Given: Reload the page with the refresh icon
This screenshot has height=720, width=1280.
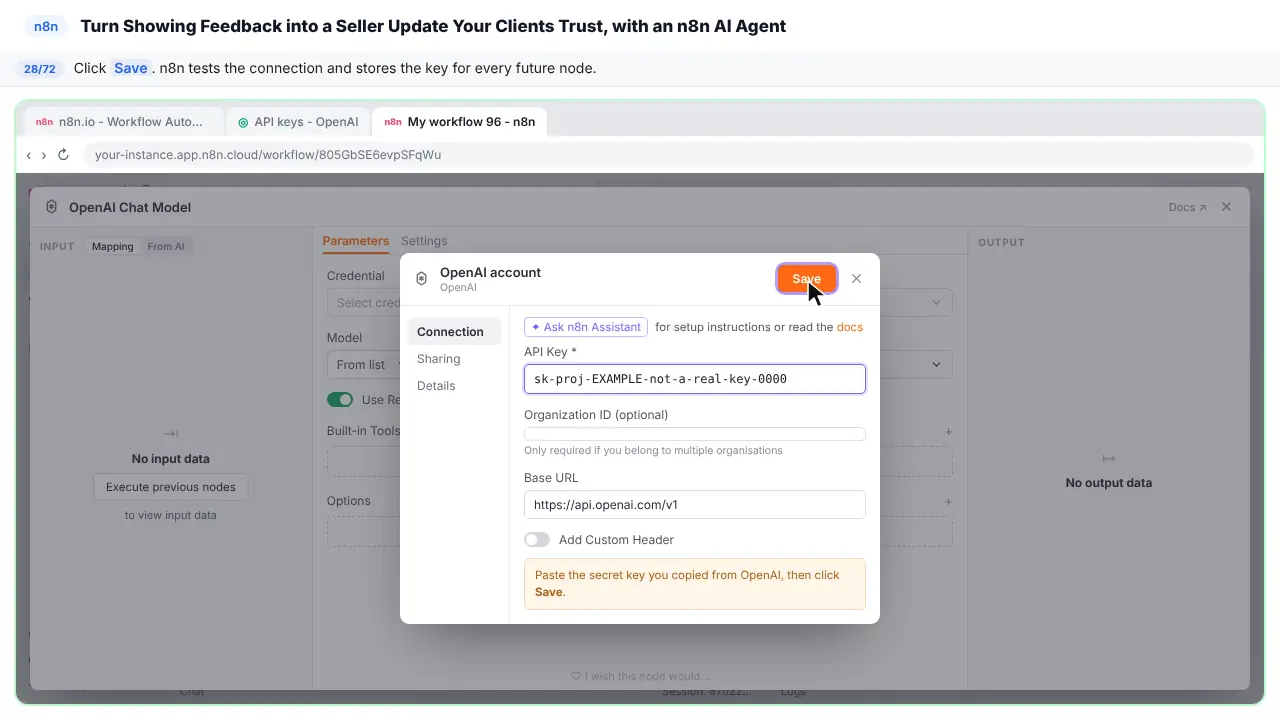Looking at the screenshot, I should tap(63, 155).
